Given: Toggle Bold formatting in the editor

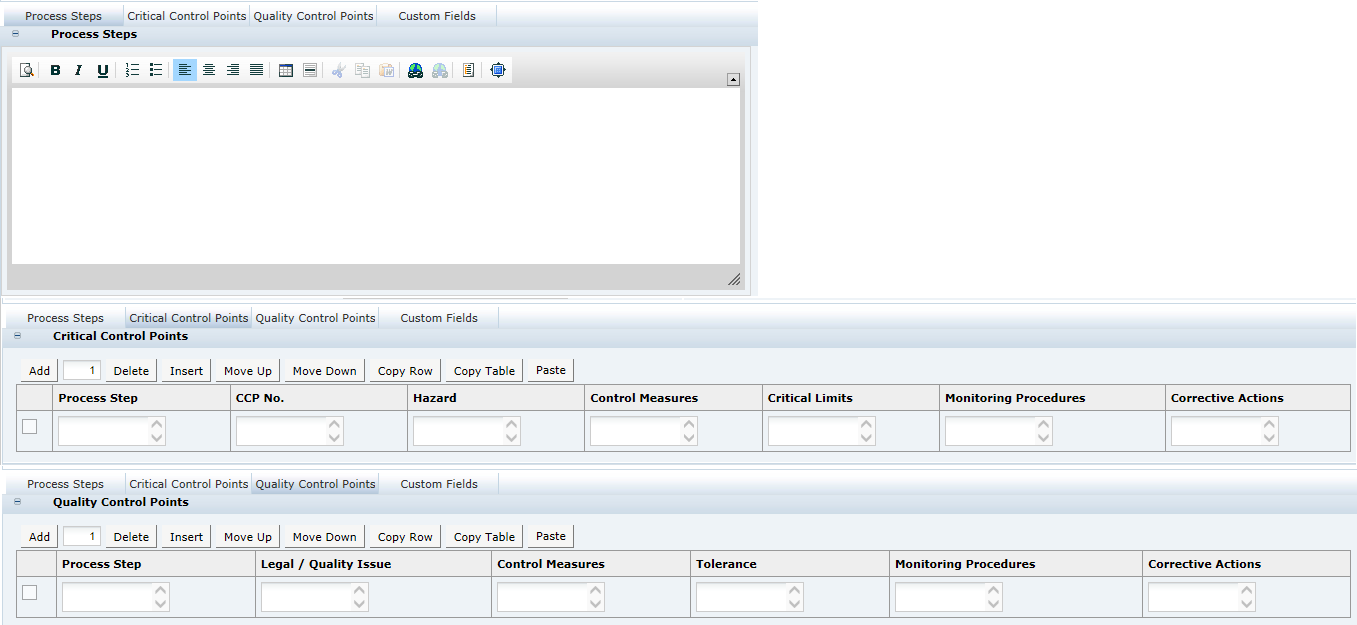Looking at the screenshot, I should [55, 70].
